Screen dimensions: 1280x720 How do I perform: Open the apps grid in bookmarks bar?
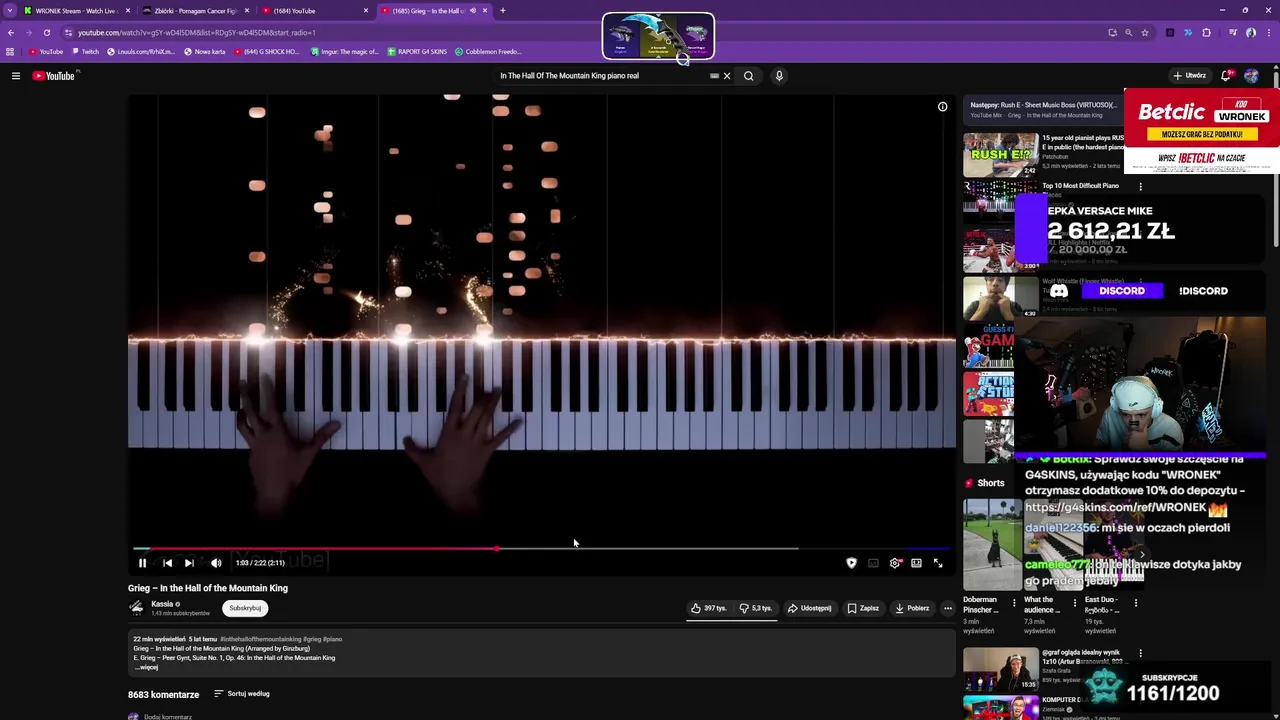coord(10,52)
